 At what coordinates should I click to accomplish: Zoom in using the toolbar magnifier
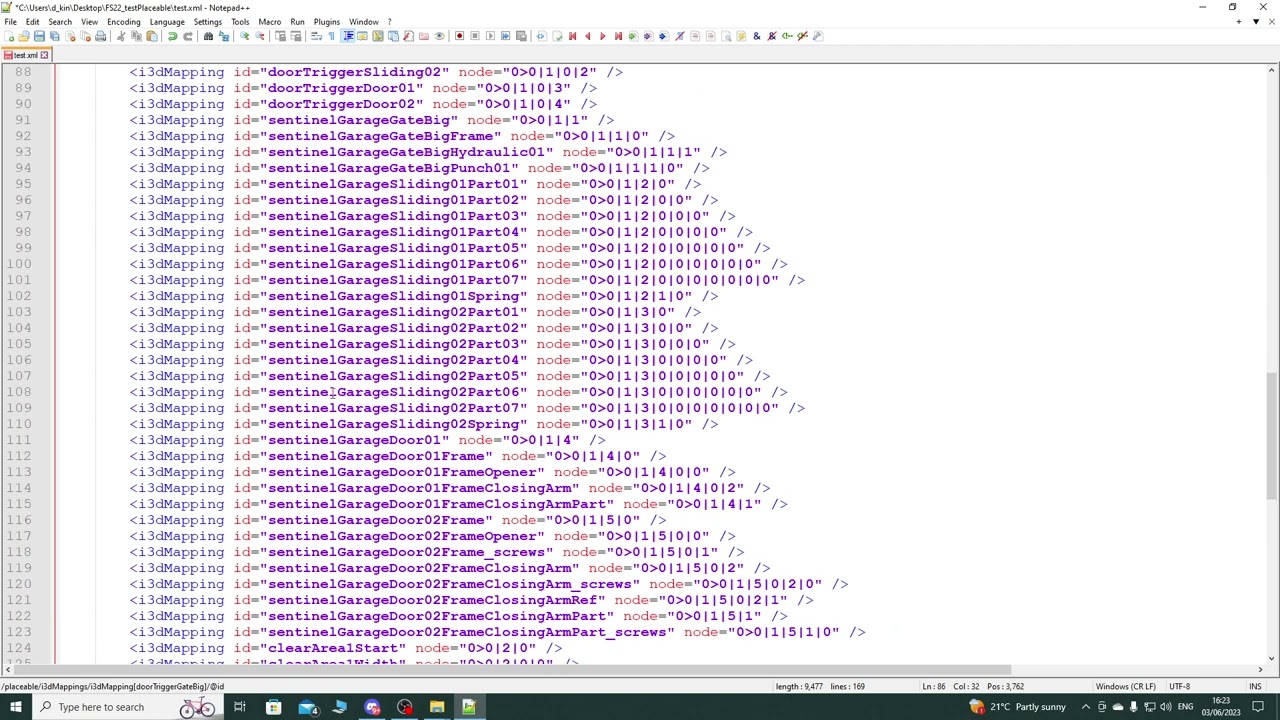(244, 36)
